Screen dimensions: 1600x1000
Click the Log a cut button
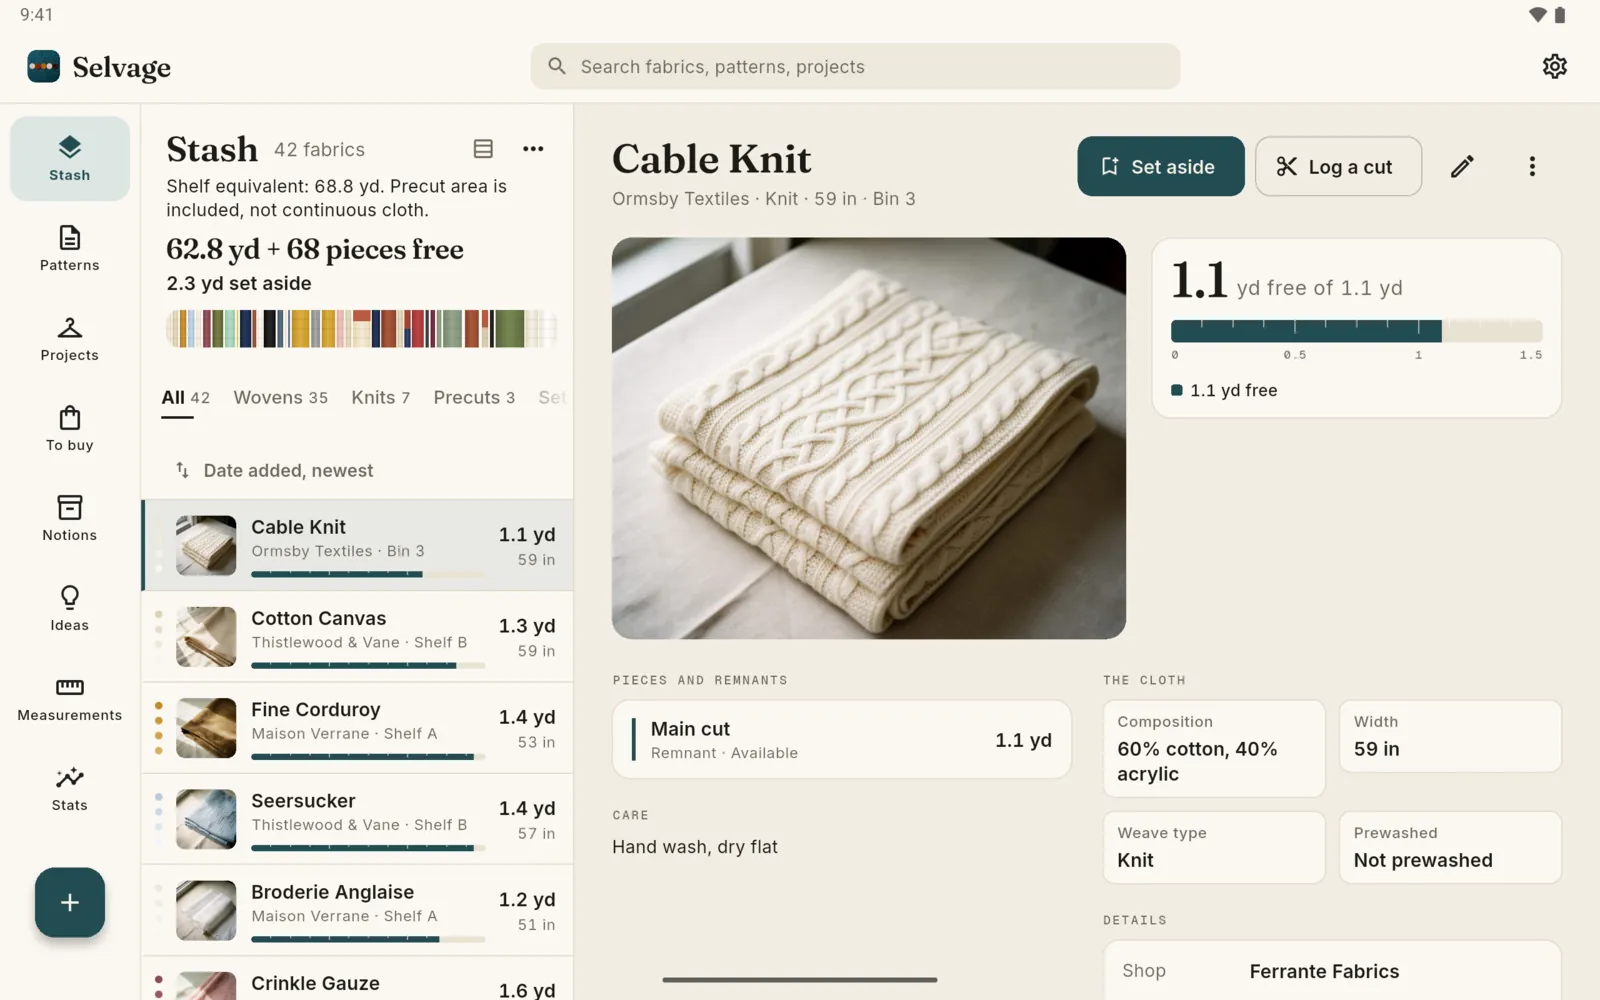1338,166
